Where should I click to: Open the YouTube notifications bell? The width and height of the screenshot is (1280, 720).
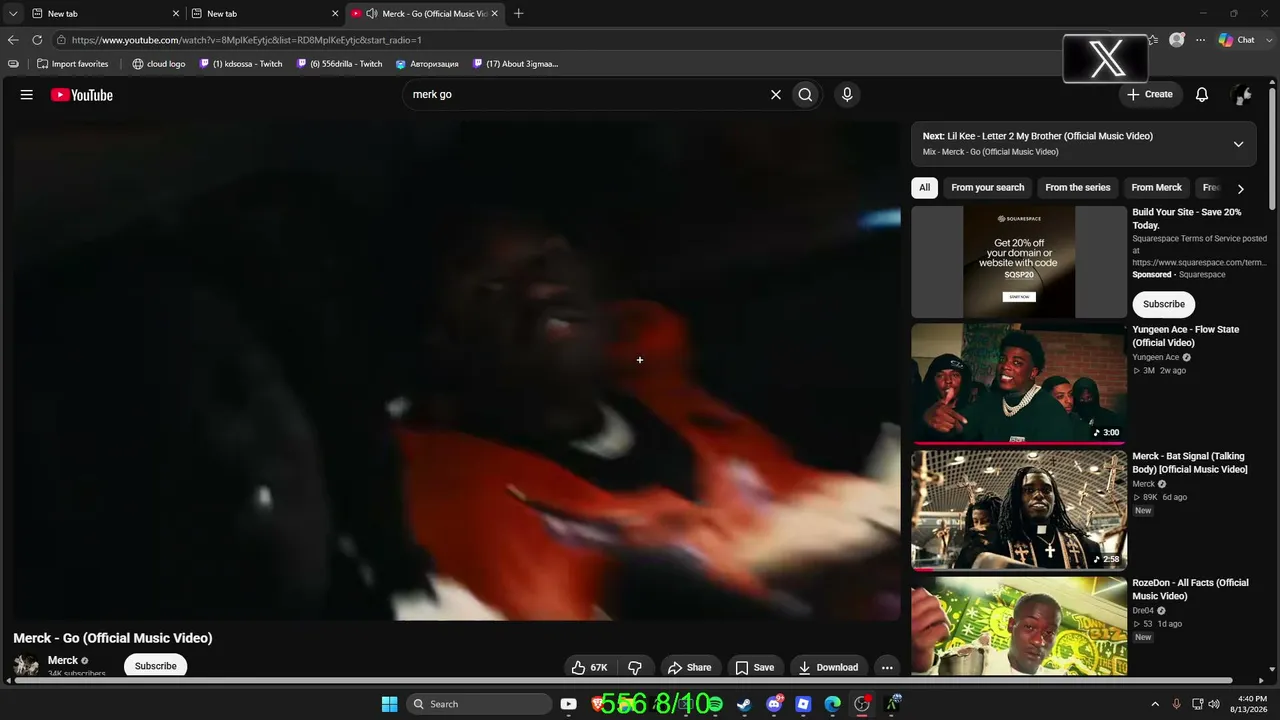coord(1202,95)
